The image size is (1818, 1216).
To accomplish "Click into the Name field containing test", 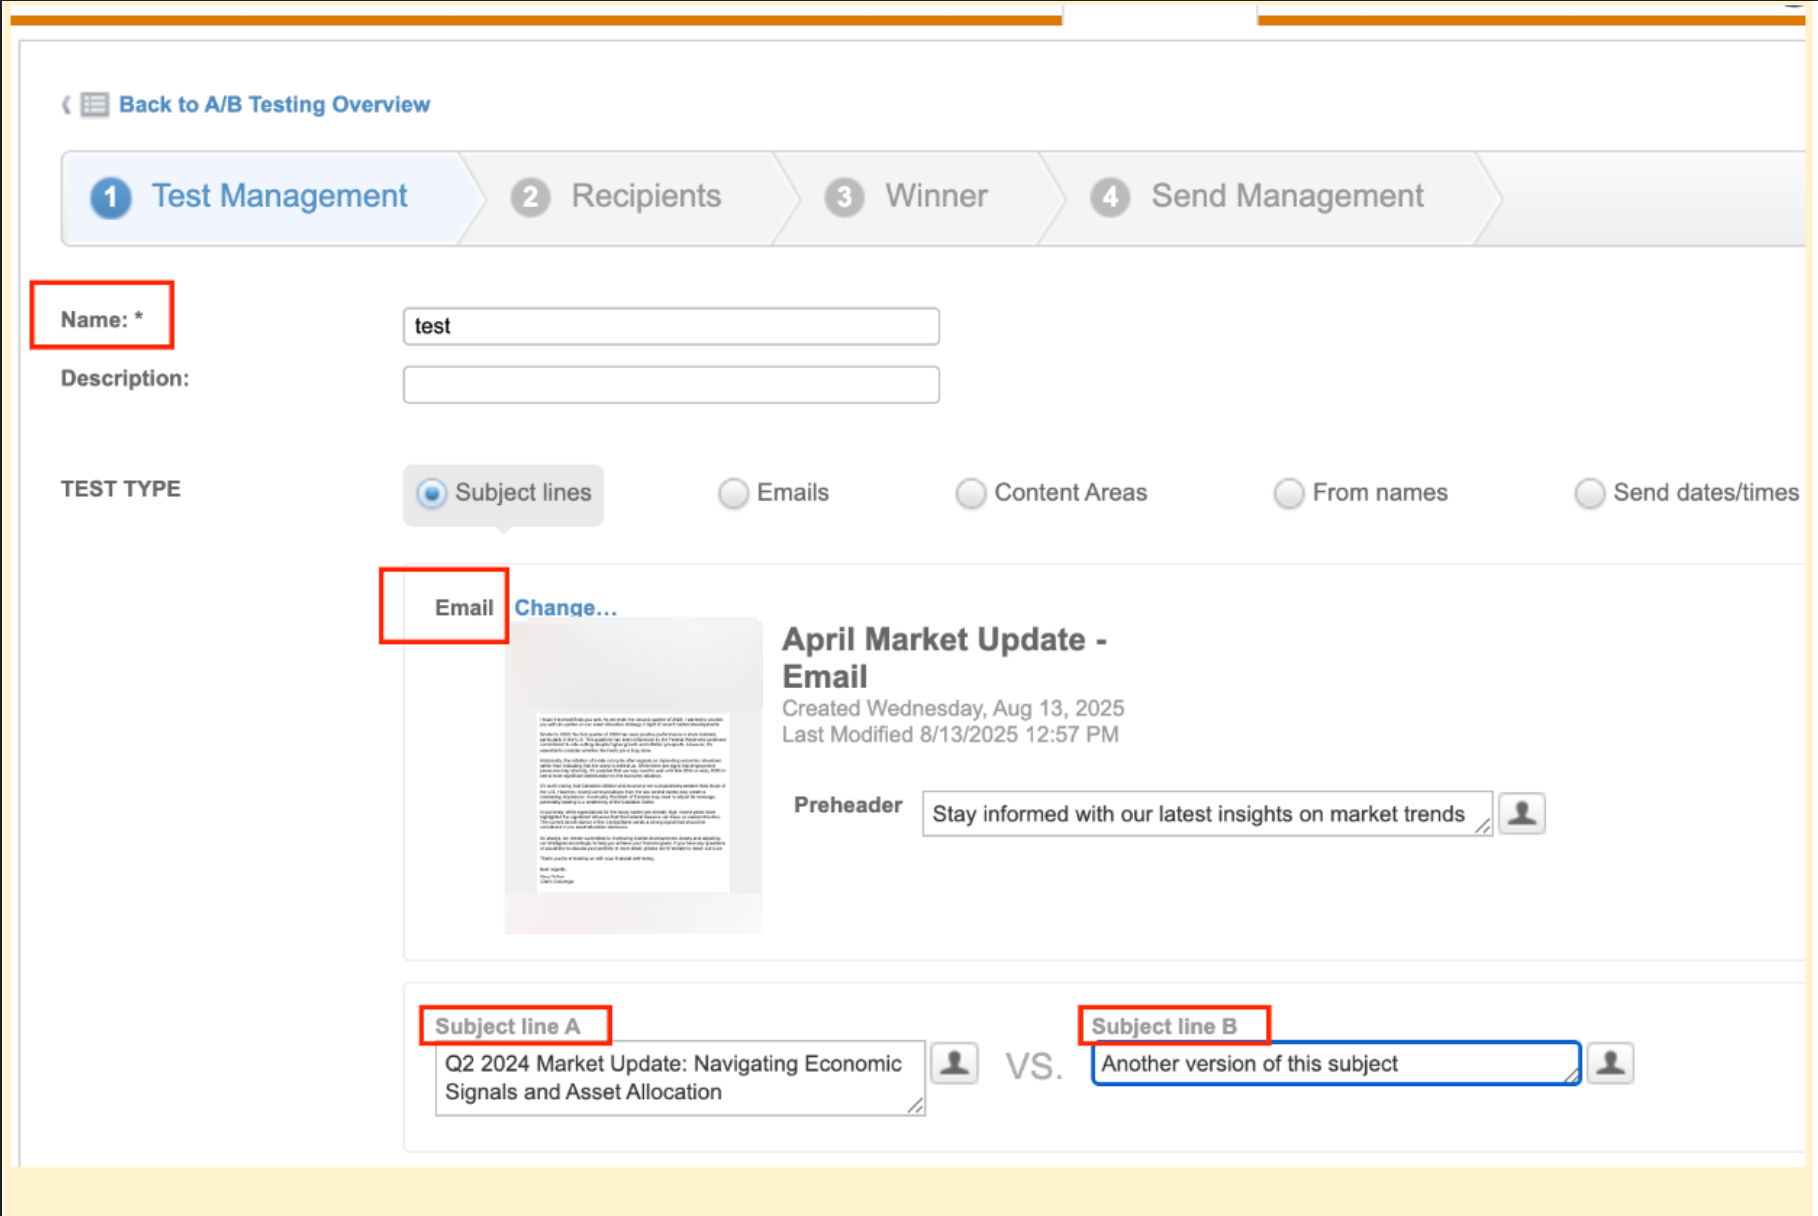I will click(671, 326).
